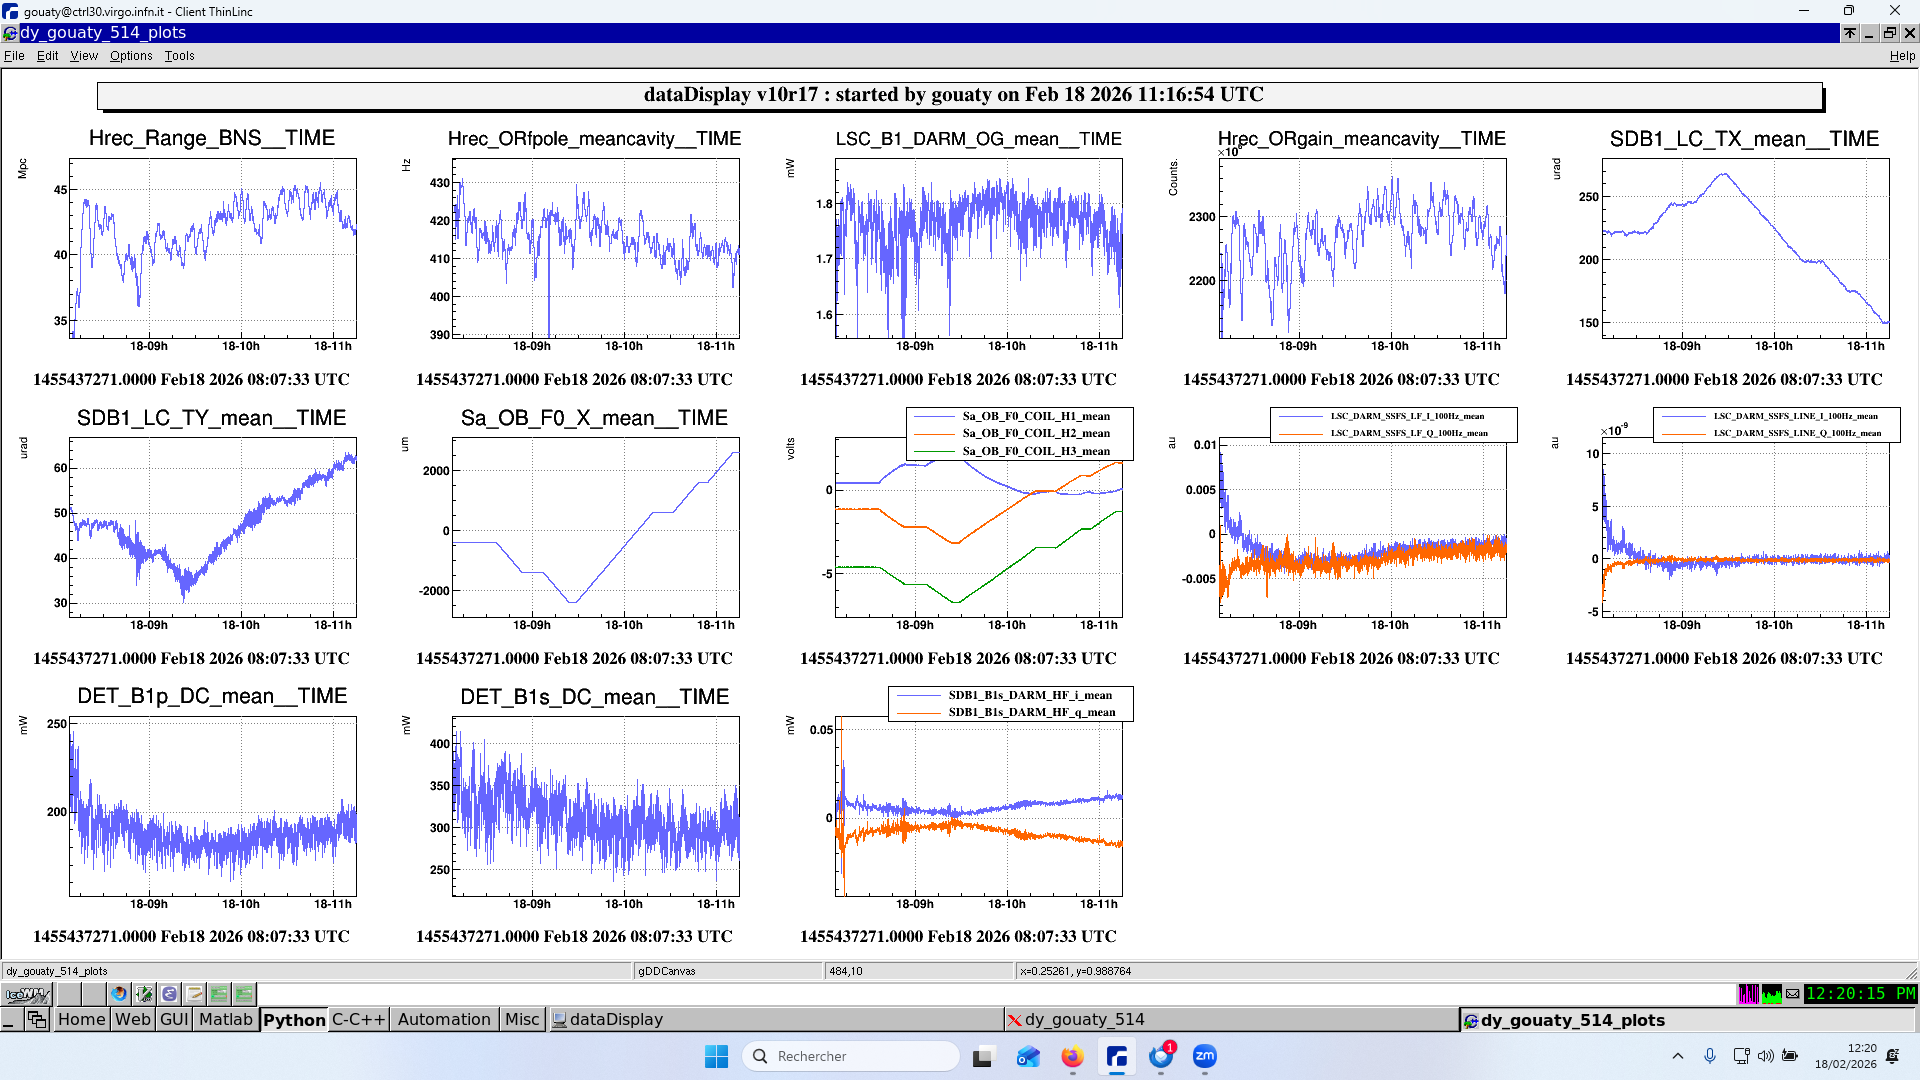Open Zoom from Windows taskbar

click(1205, 1056)
